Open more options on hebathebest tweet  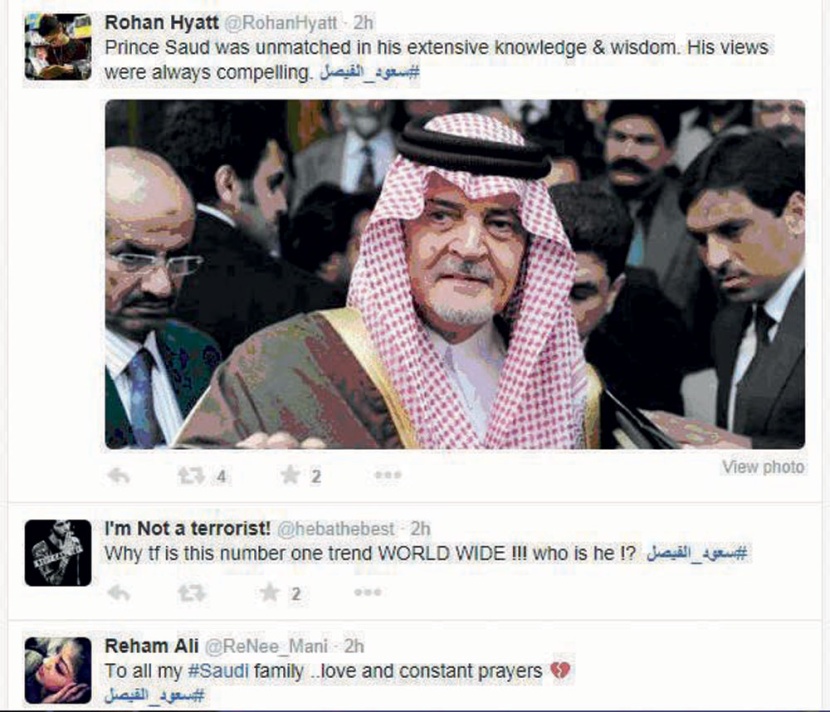coord(367,592)
